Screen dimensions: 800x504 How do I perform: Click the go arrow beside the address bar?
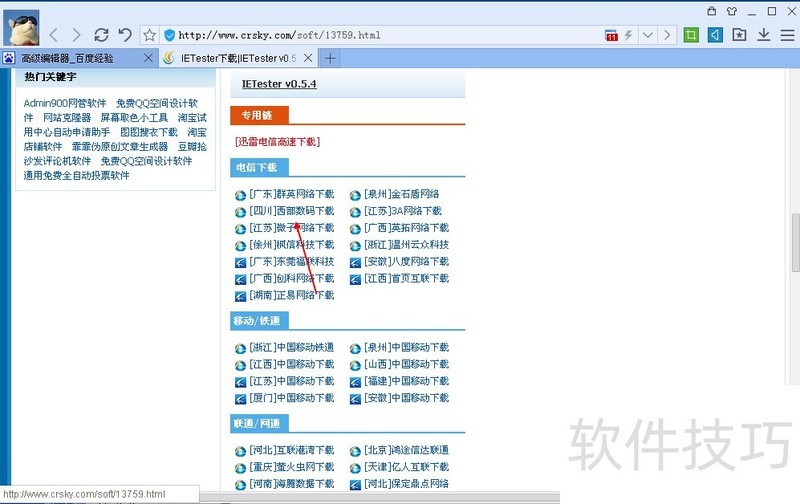click(667, 35)
